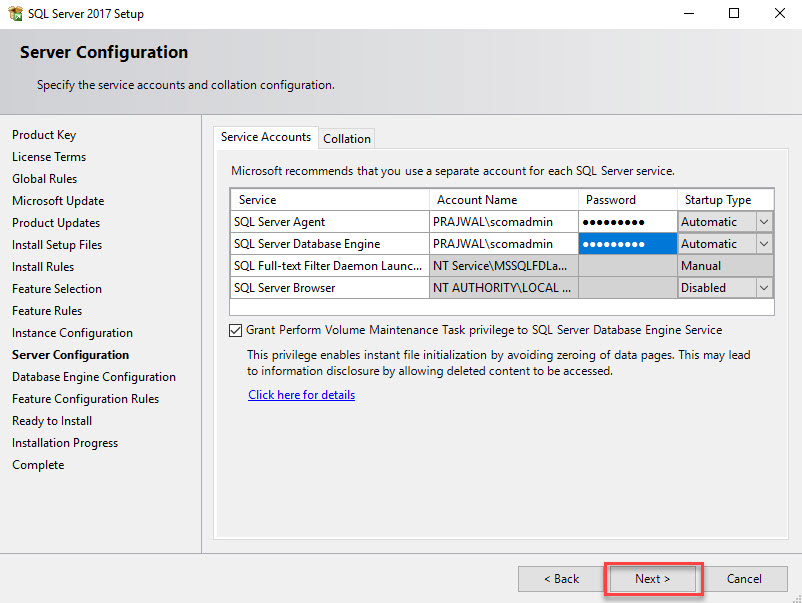Select Database Engine Configuration step in sidebar
Image resolution: width=802 pixels, height=603 pixels.
[94, 377]
